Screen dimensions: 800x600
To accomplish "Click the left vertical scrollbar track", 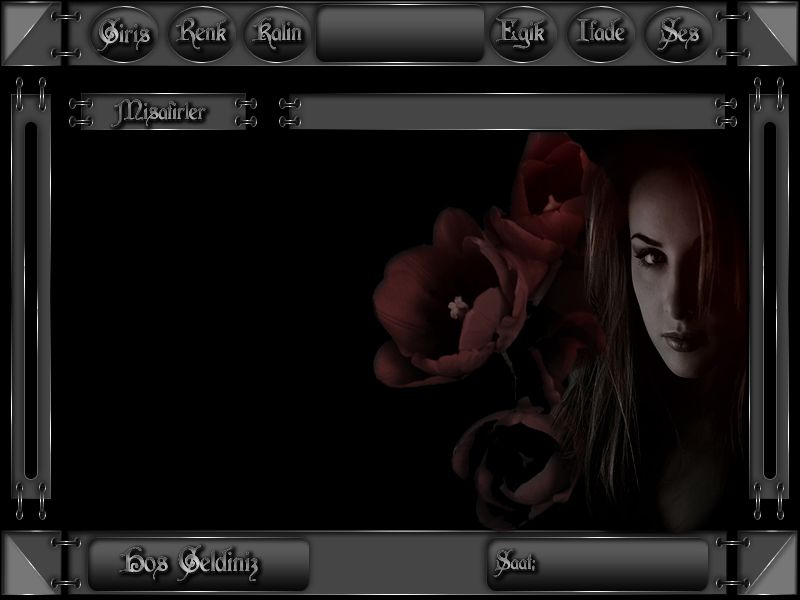I will [x=30, y=300].
